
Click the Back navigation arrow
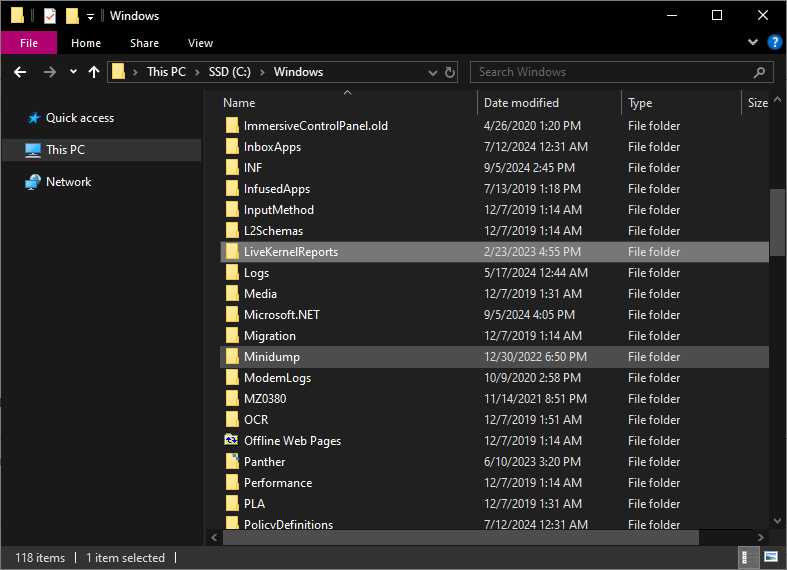[20, 72]
